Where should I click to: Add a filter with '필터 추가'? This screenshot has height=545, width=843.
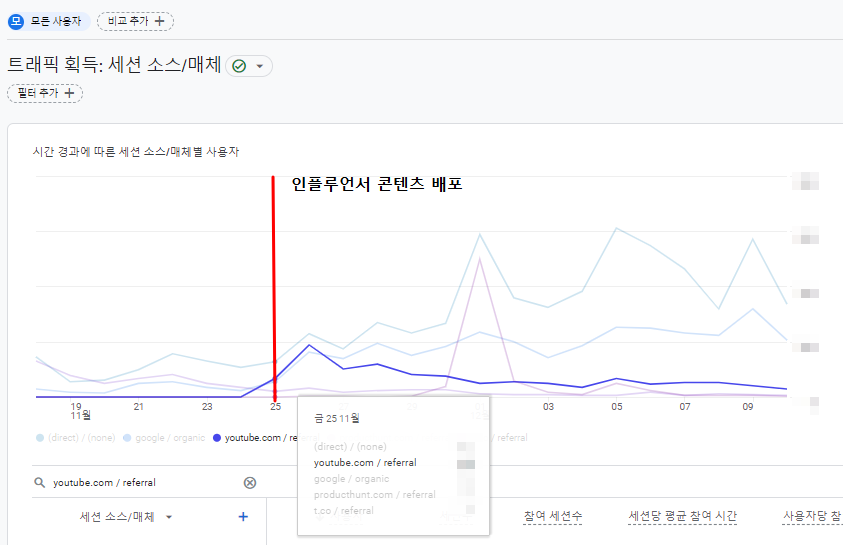pyautogui.click(x=45, y=93)
